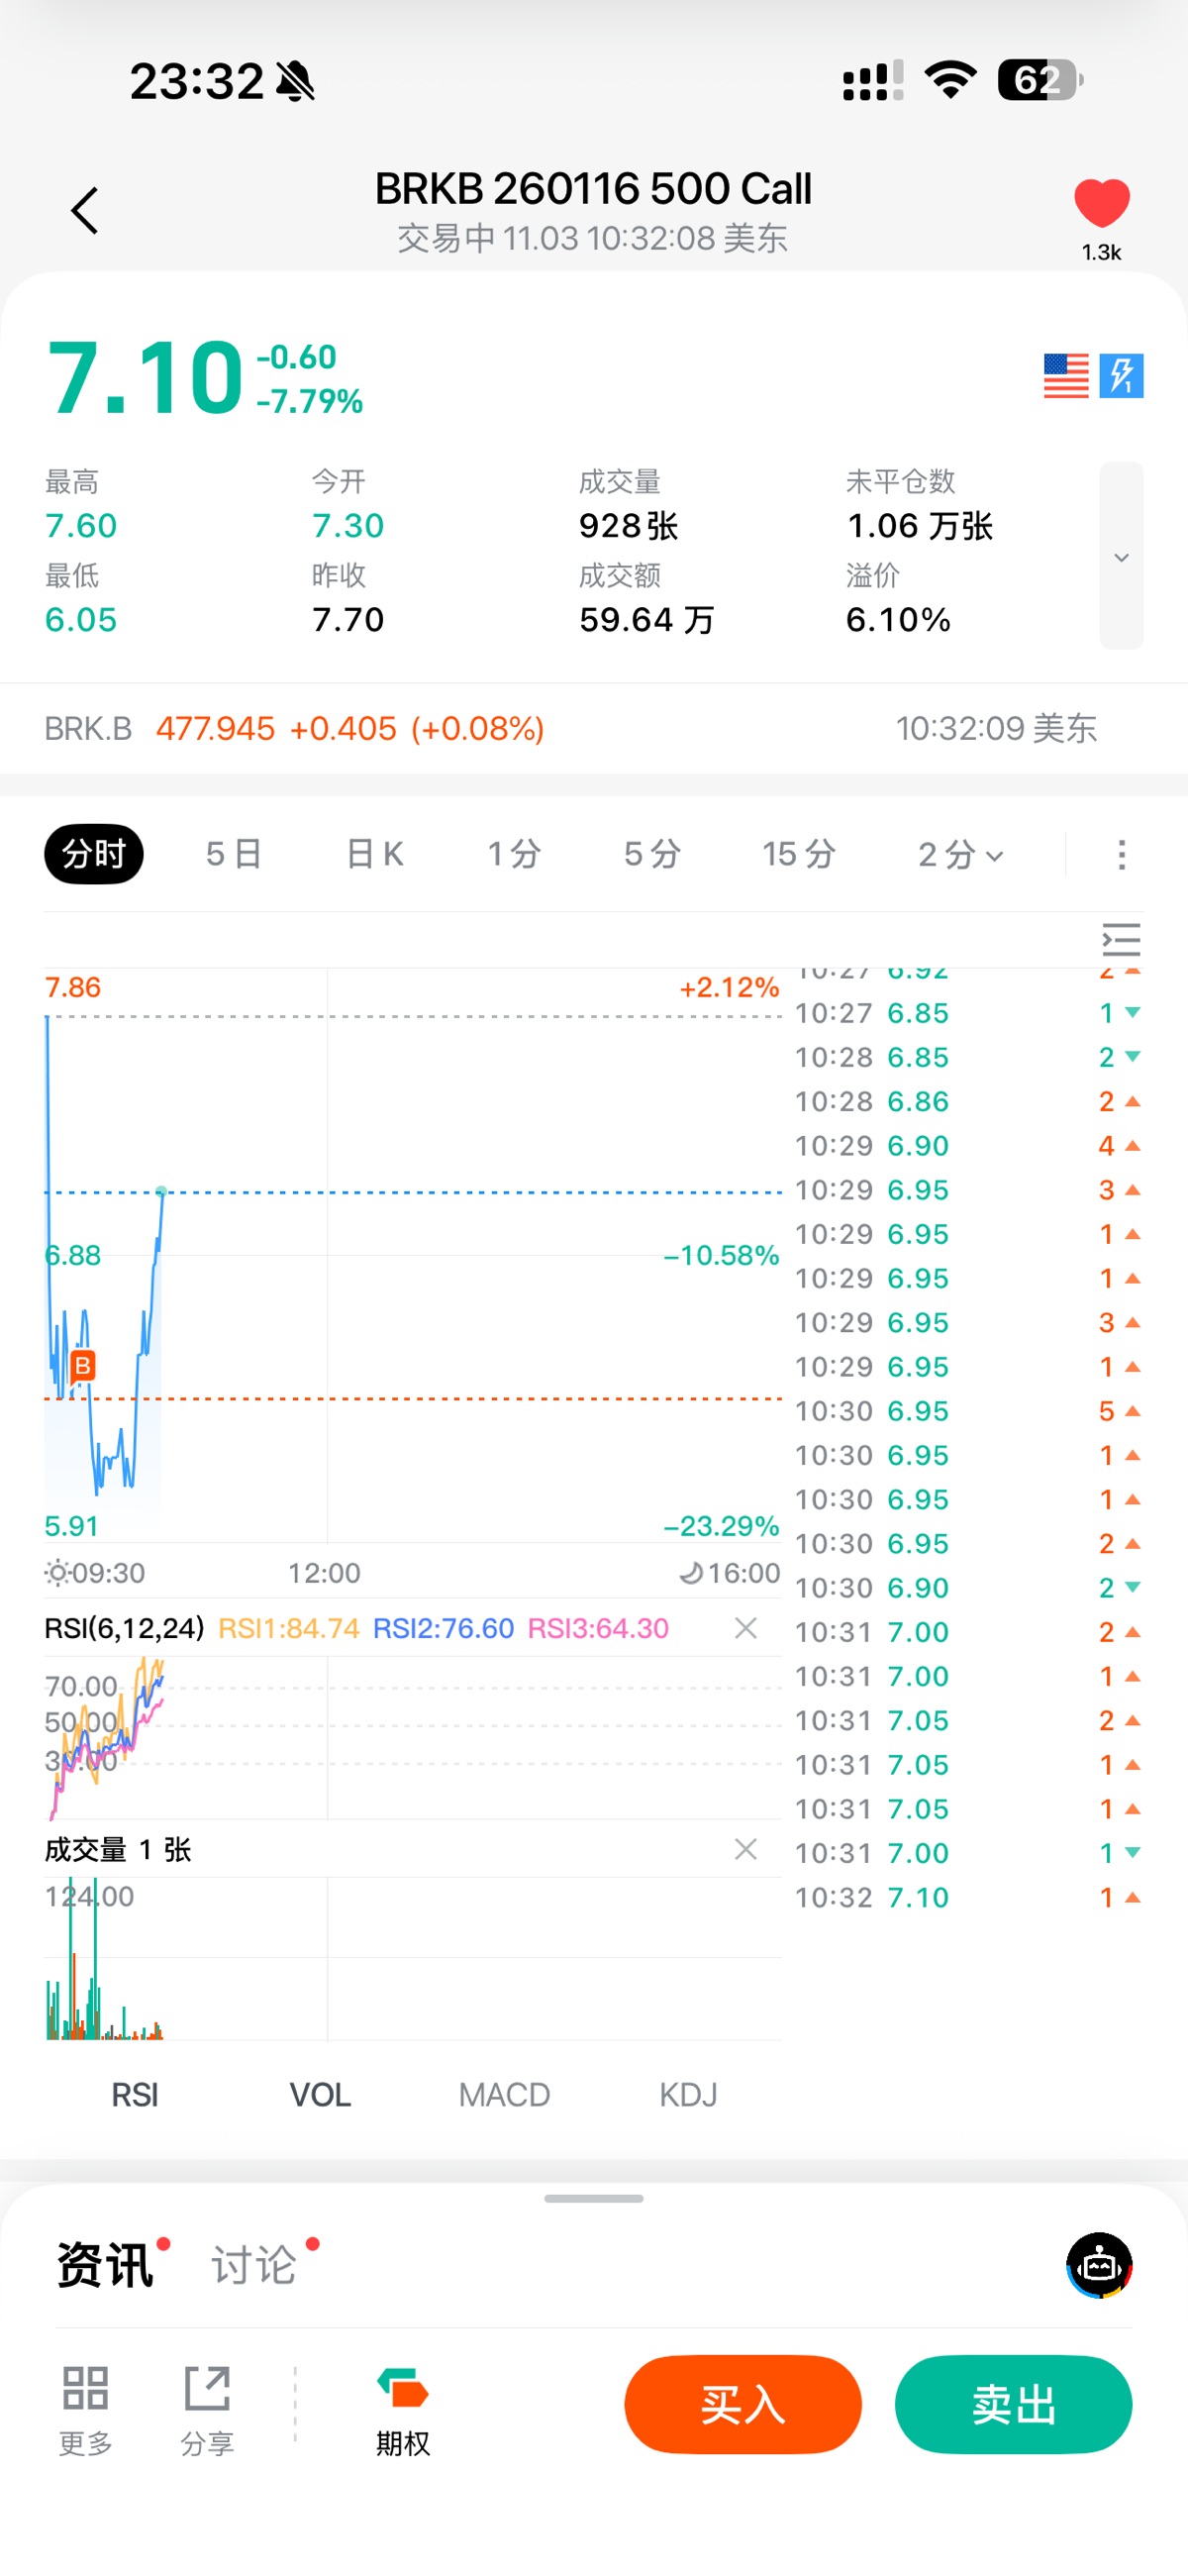Select the 5日 chart tab
The image size is (1188, 2576).
[x=234, y=854]
